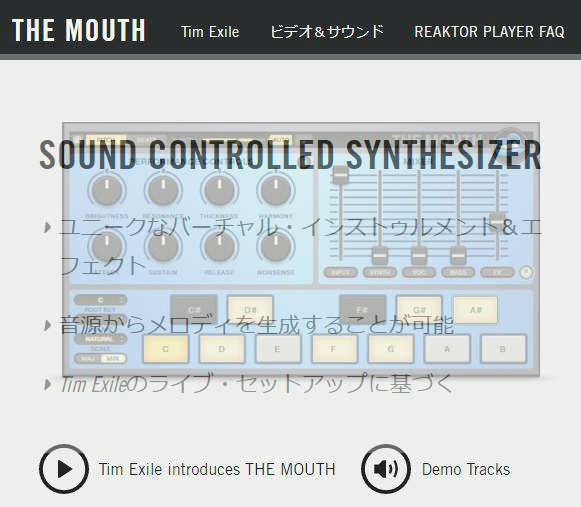Toggle the MAJ scale mode switch
This screenshot has height=507, width=581.
click(87, 359)
